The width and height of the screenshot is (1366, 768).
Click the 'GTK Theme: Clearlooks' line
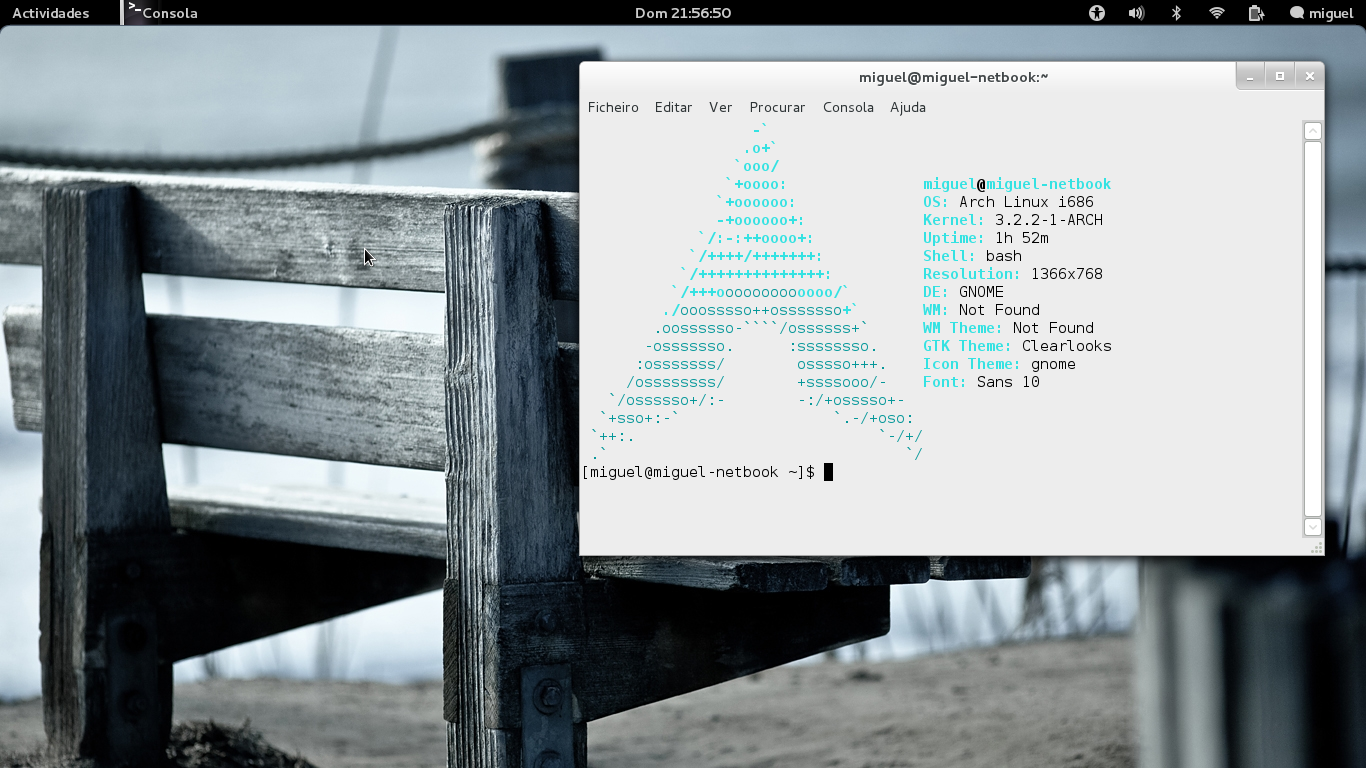1017,346
